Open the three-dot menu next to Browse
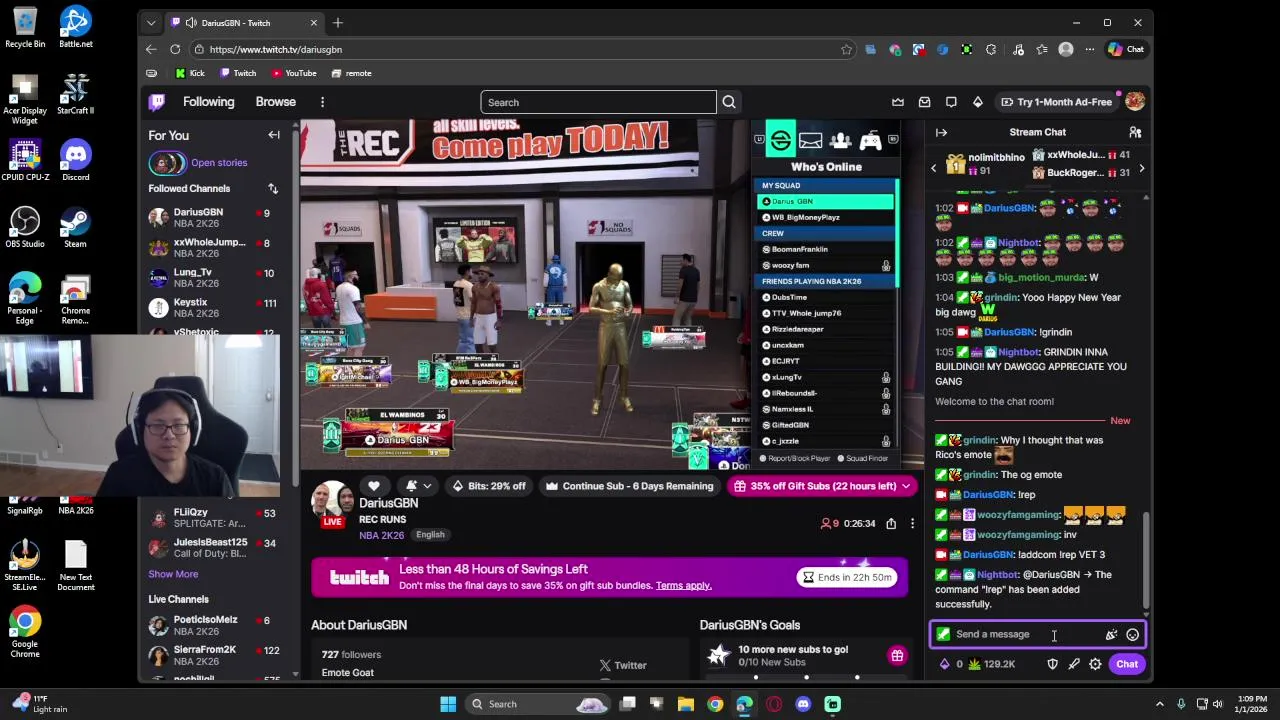Screen dimensions: 1280x720 click(322, 102)
